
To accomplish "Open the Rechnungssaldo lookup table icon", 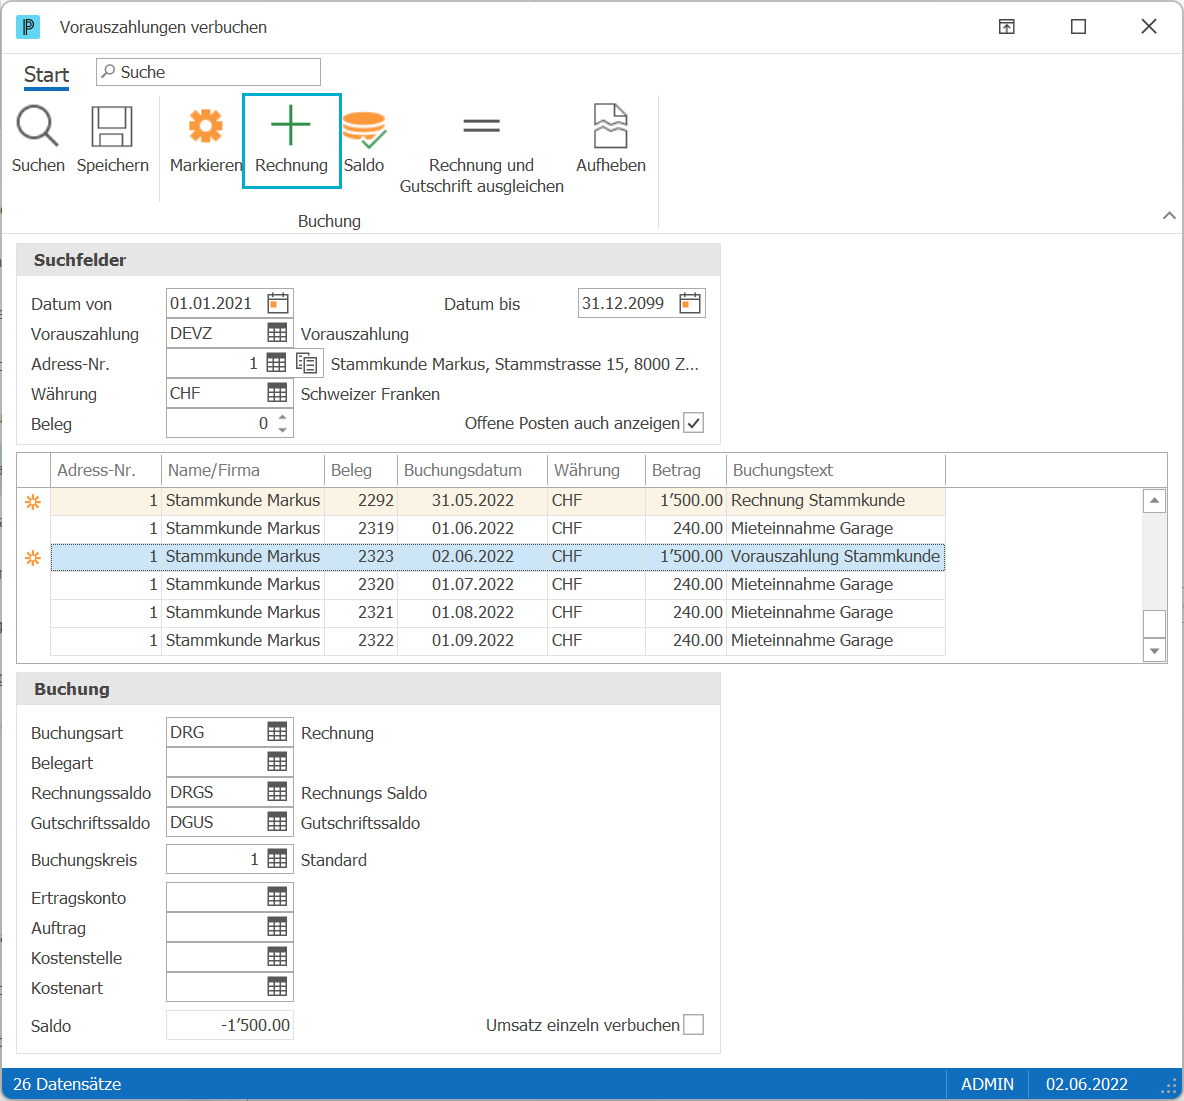I will coord(277,791).
